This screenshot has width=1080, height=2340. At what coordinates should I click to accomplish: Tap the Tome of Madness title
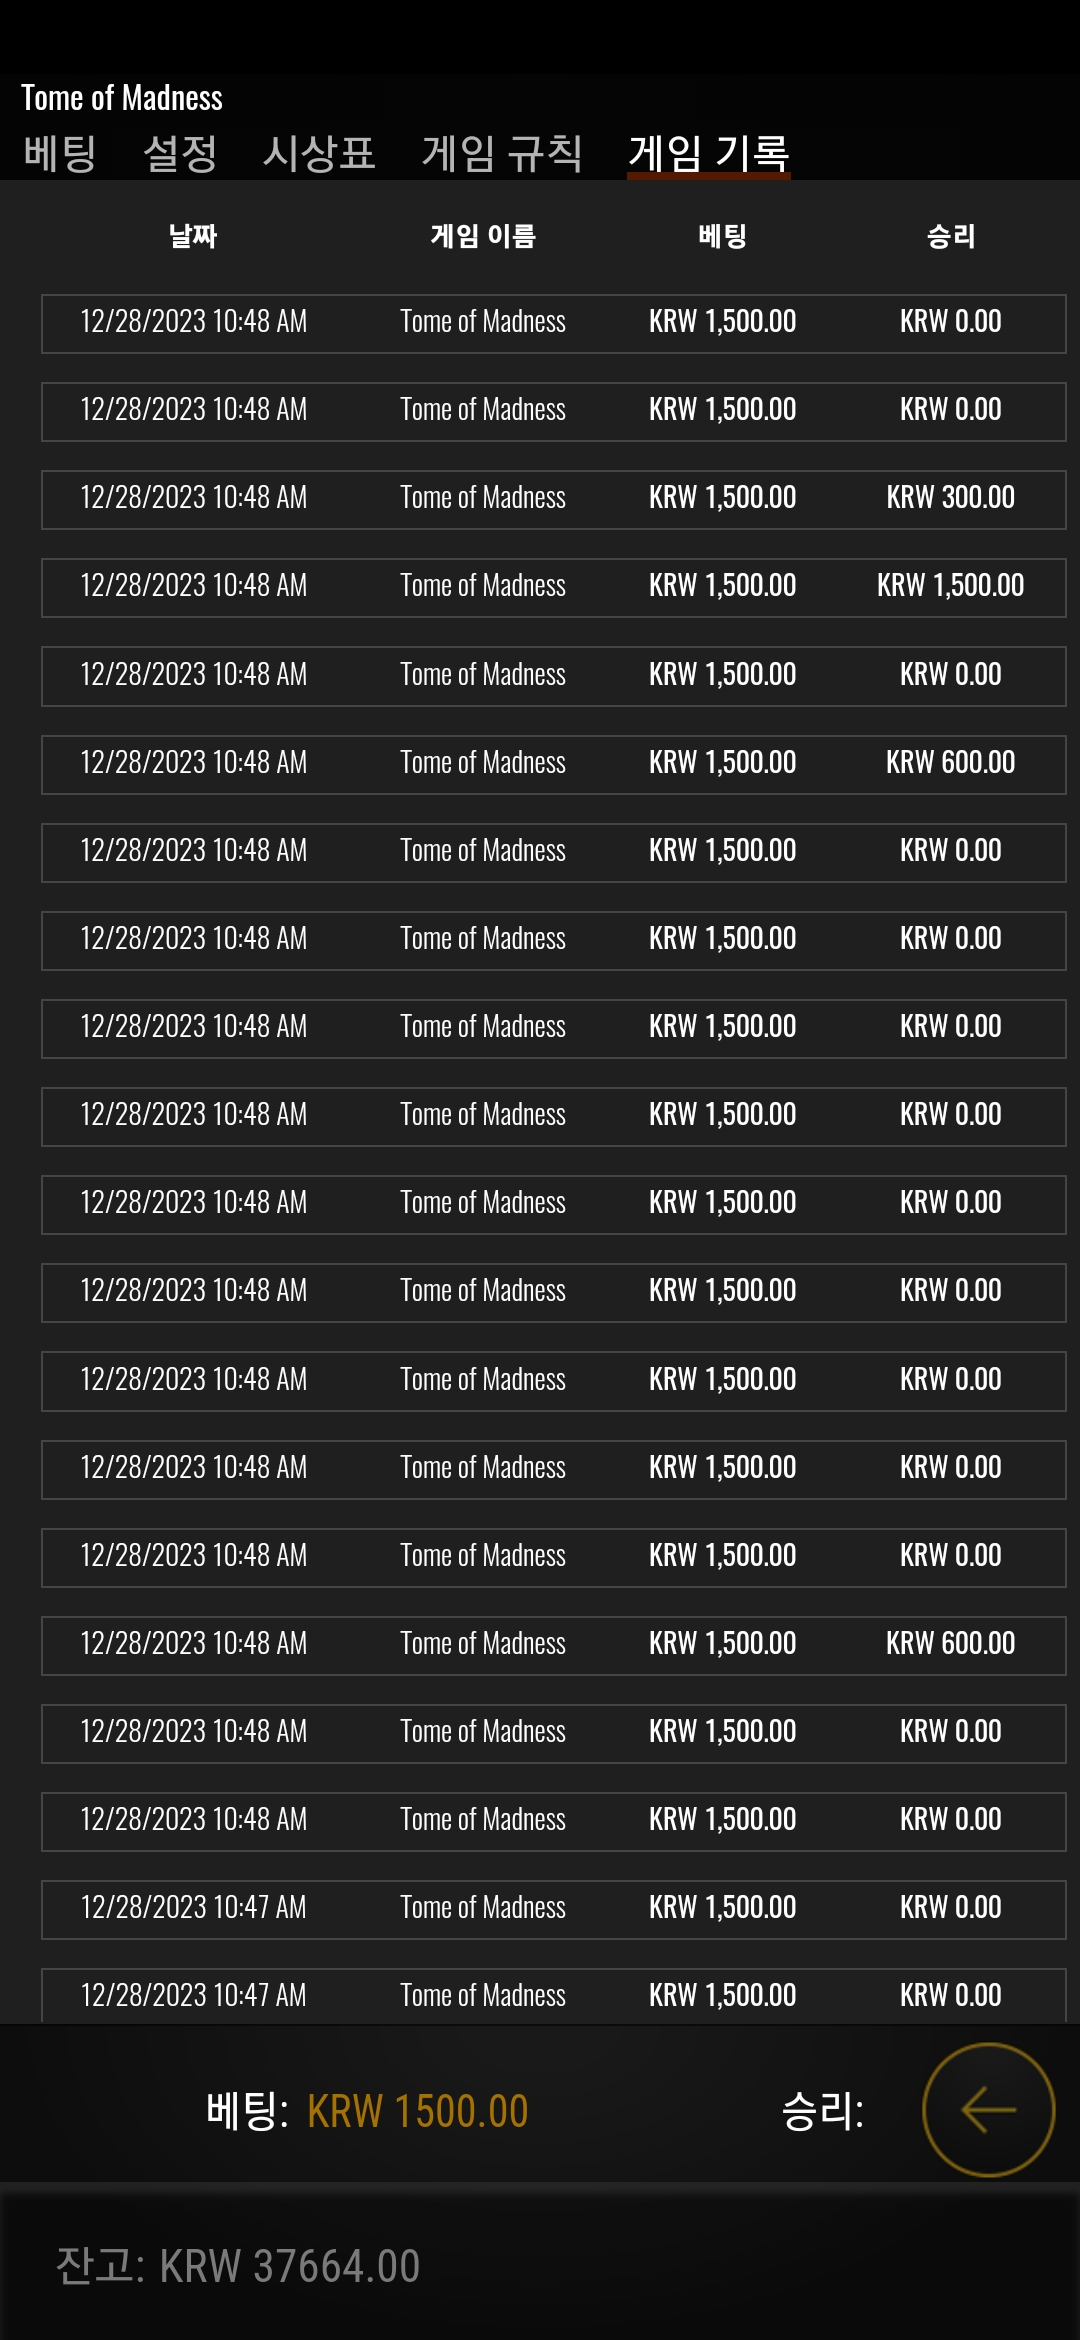pos(122,98)
